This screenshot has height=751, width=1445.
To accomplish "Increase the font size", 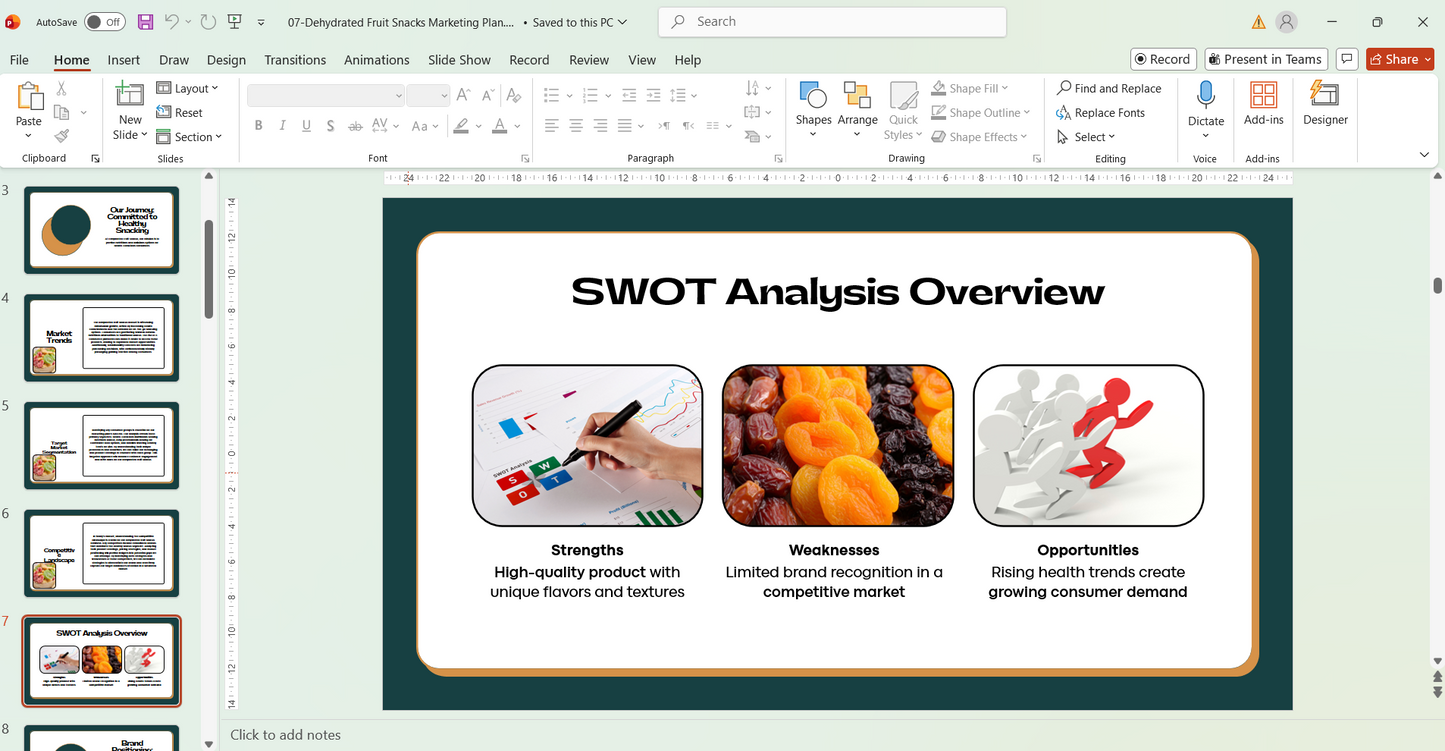I will pyautogui.click(x=463, y=96).
